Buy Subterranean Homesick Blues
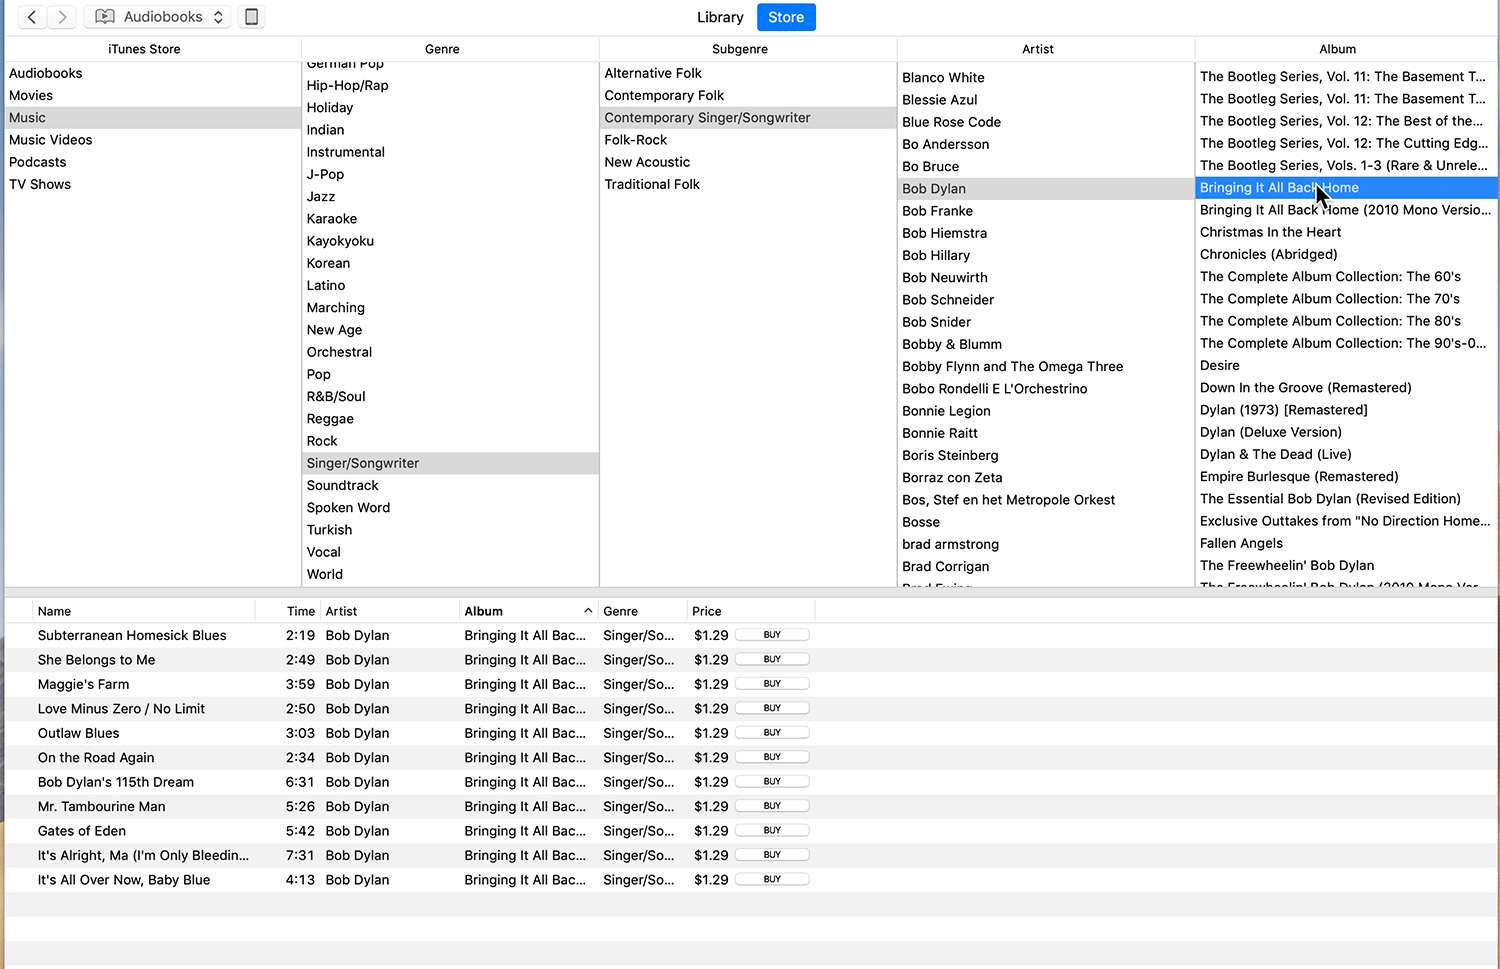Viewport: 1500px width, 969px height. pos(772,635)
